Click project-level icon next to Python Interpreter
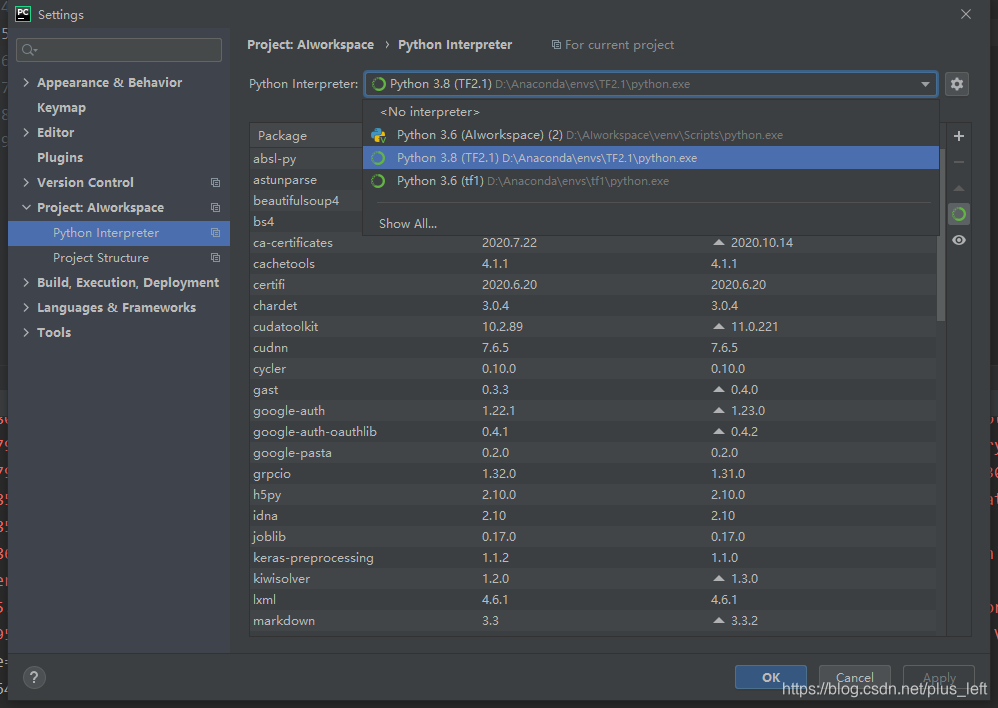 tap(216, 233)
